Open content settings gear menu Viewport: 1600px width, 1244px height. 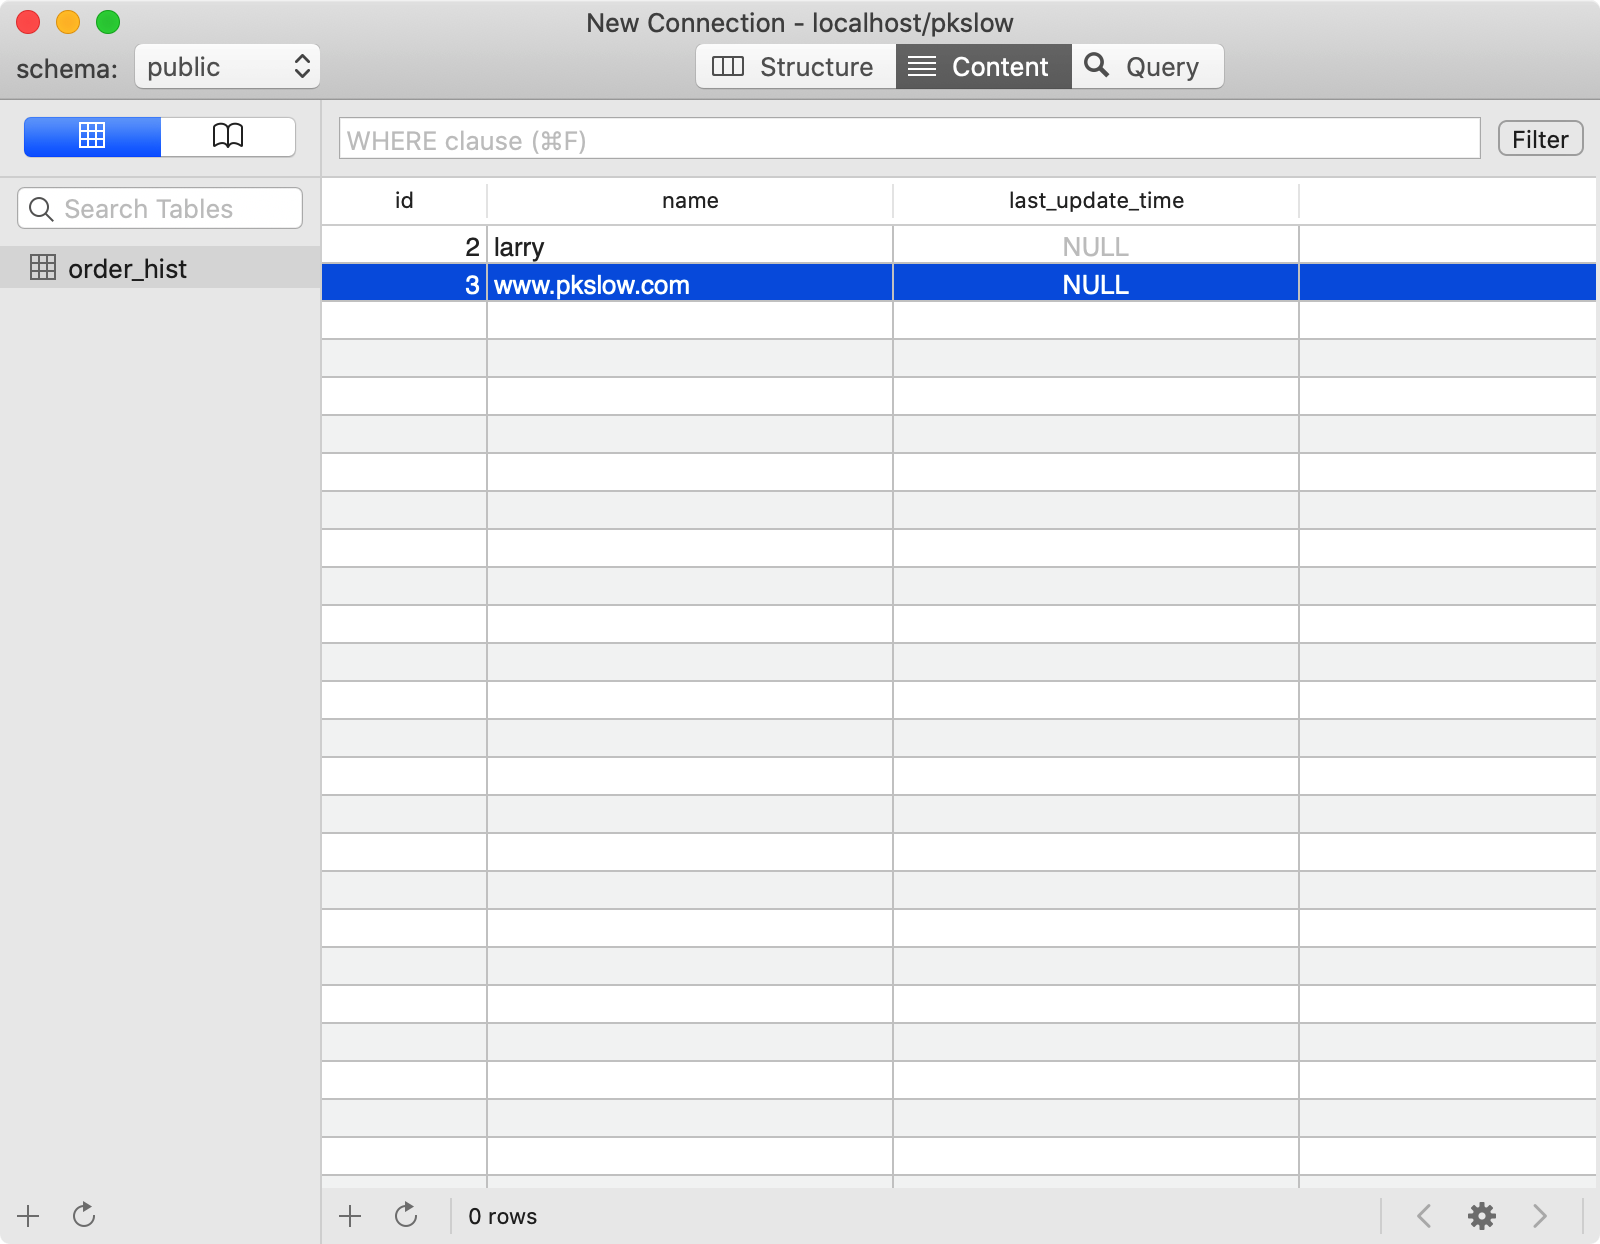tap(1481, 1216)
